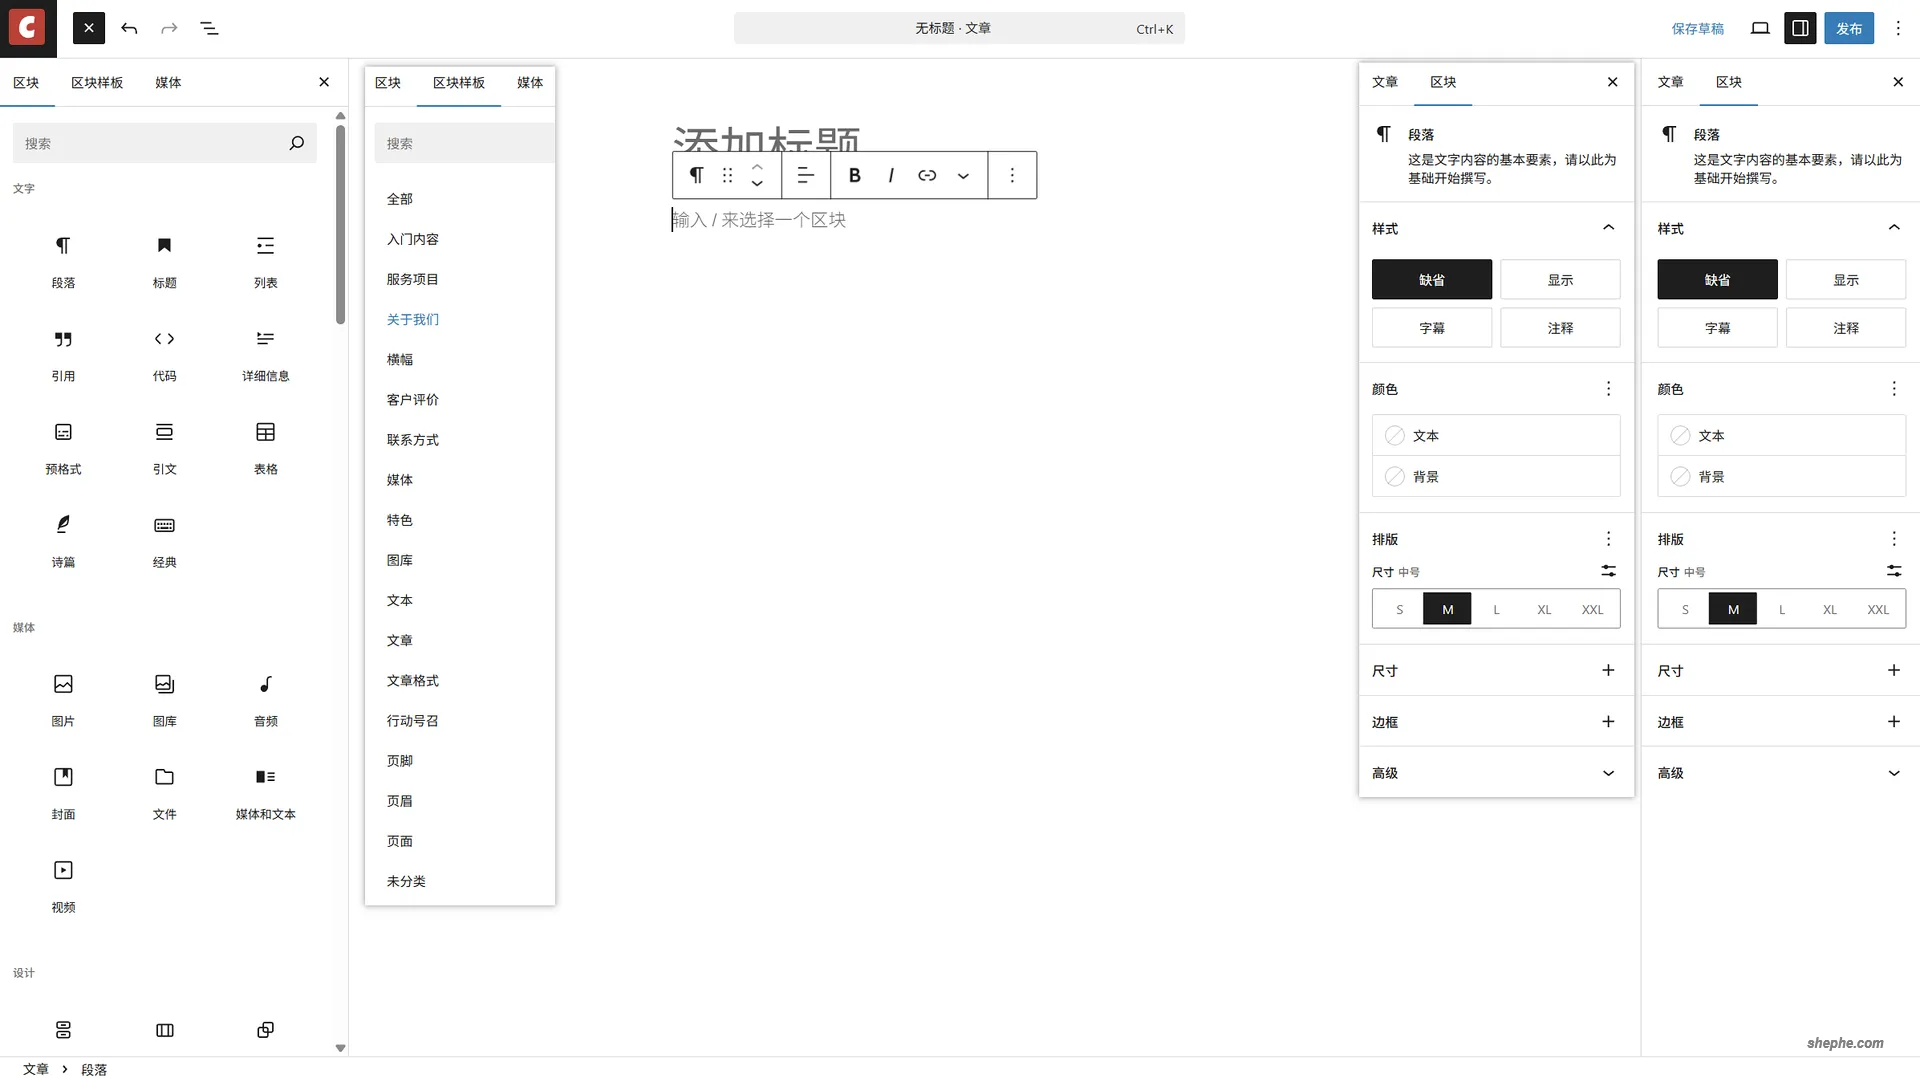Insert an 图片 (Image) block

(x=63, y=697)
